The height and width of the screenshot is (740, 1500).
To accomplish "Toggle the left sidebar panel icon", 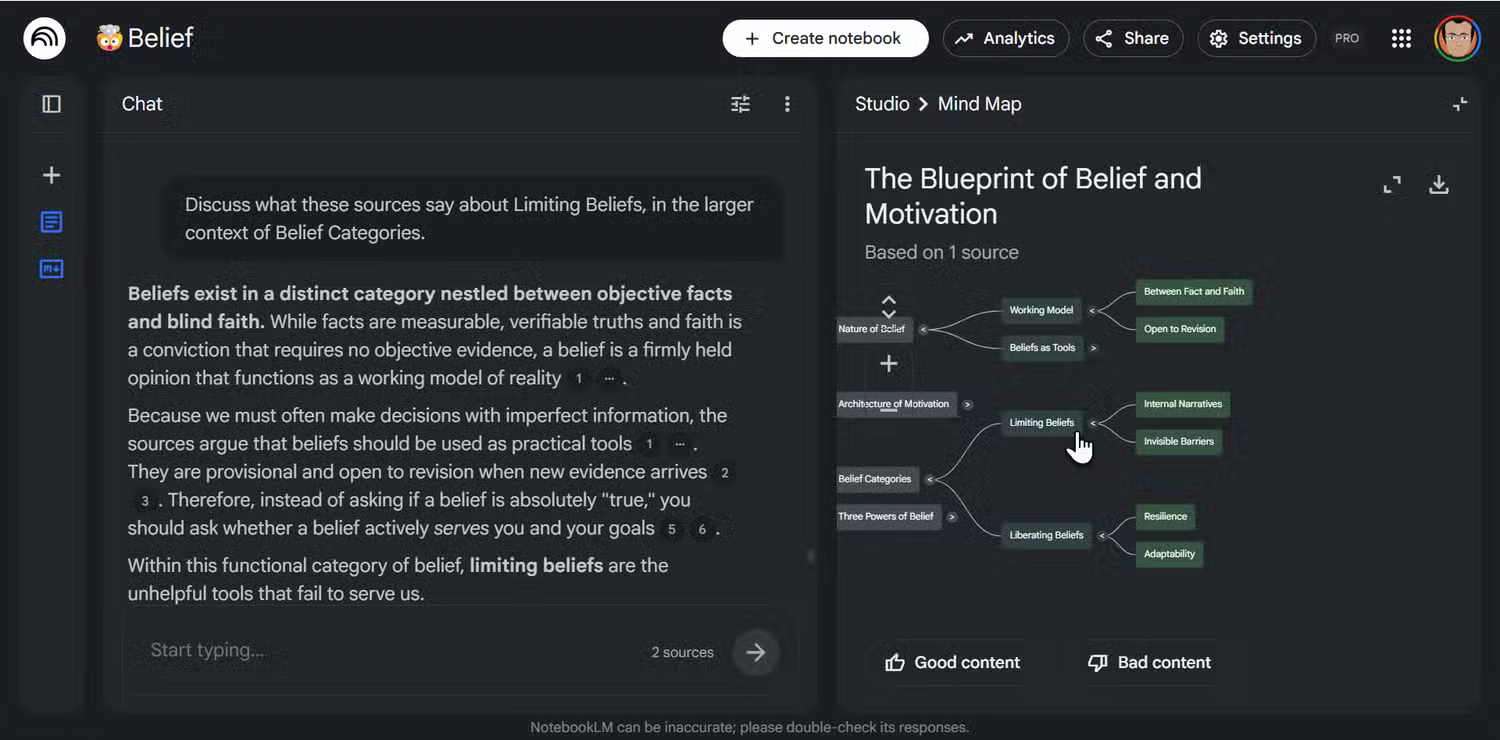I will 51,104.
